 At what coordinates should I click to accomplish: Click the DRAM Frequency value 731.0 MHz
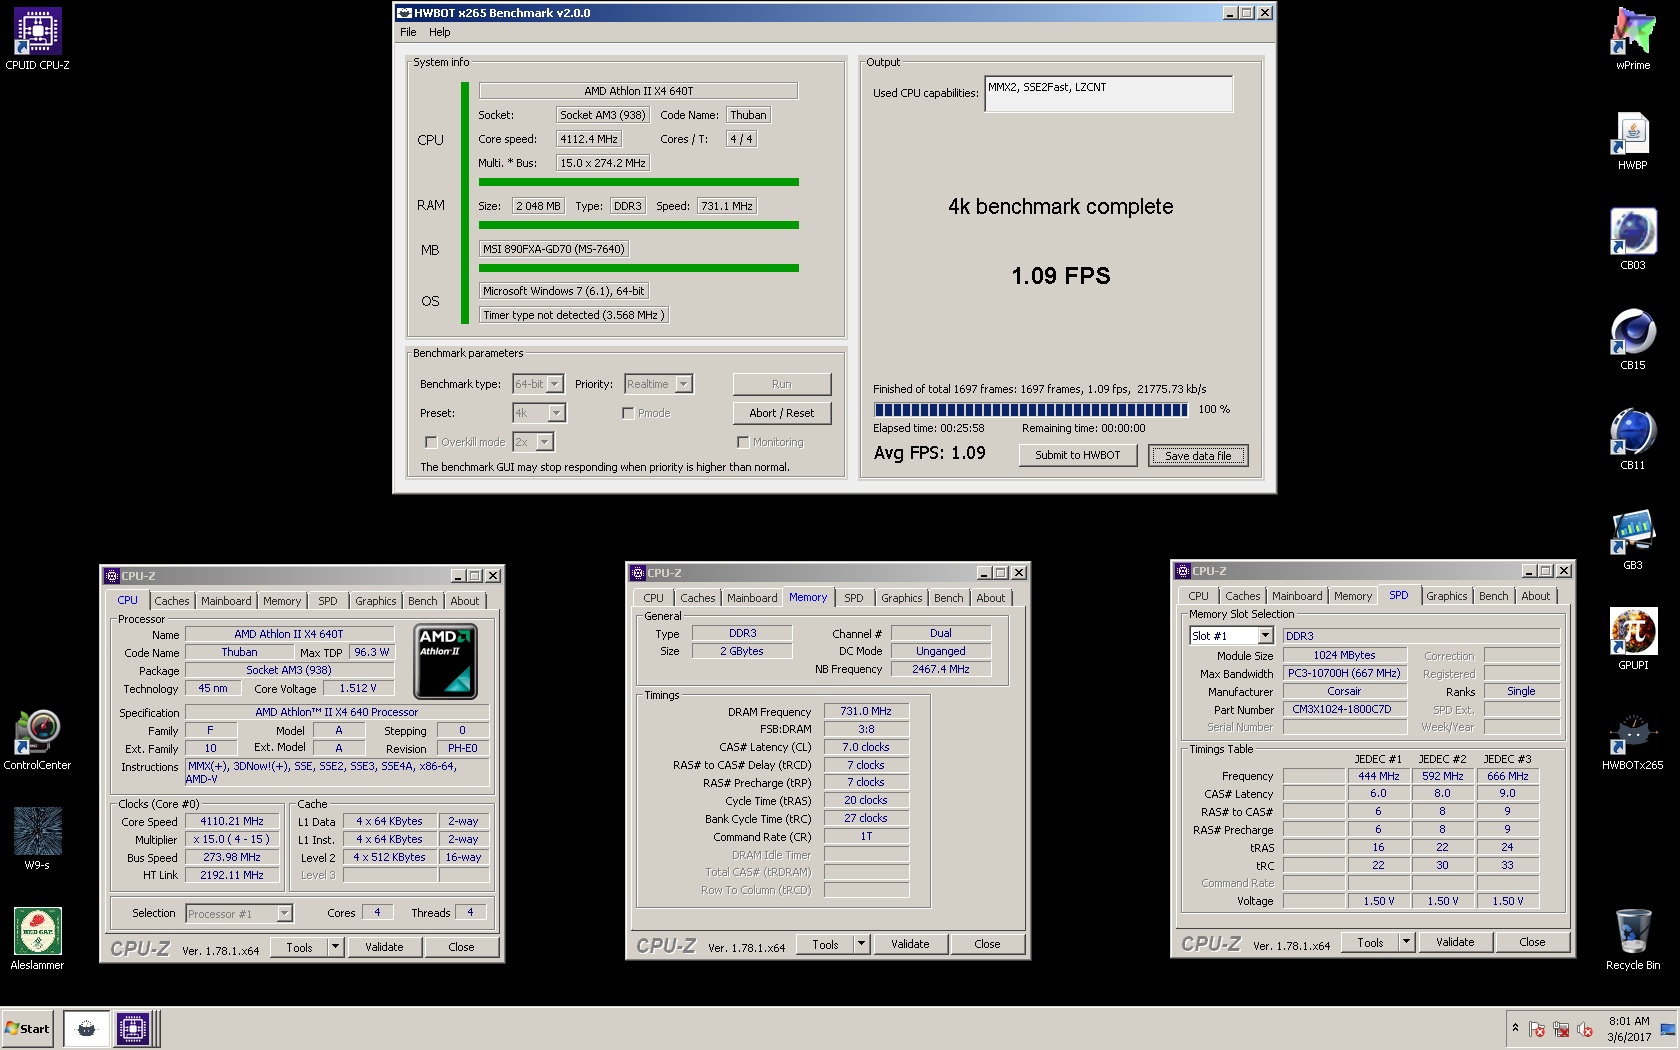(x=866, y=711)
